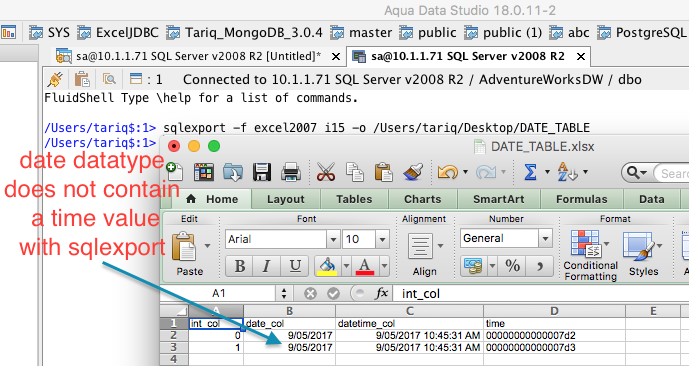Click the AutoSum sigma icon
This screenshot has height=366, width=689.
click(530, 172)
